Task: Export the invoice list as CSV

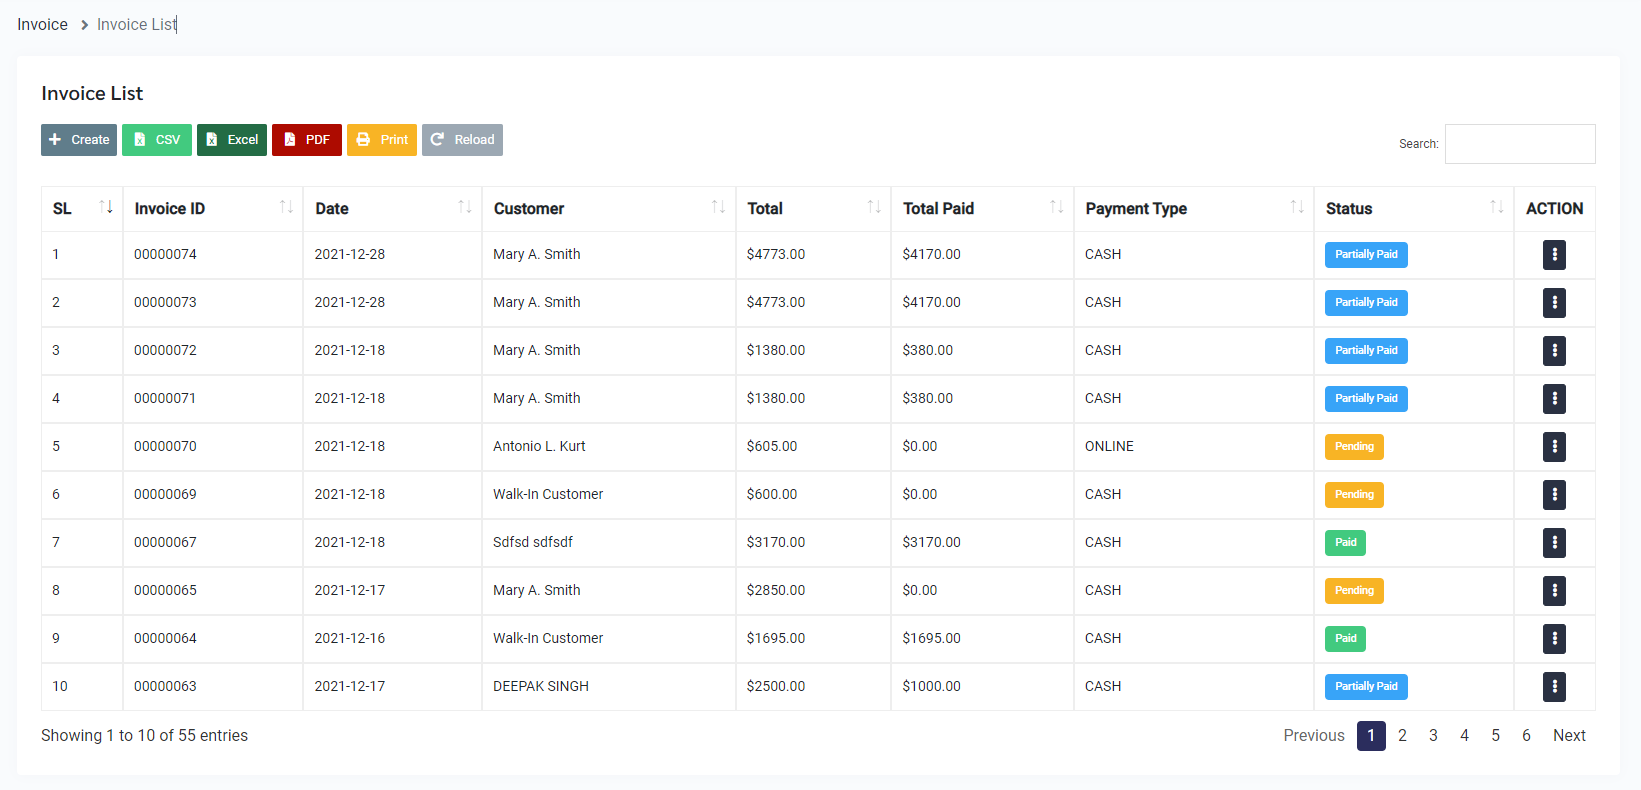Action: [x=157, y=140]
